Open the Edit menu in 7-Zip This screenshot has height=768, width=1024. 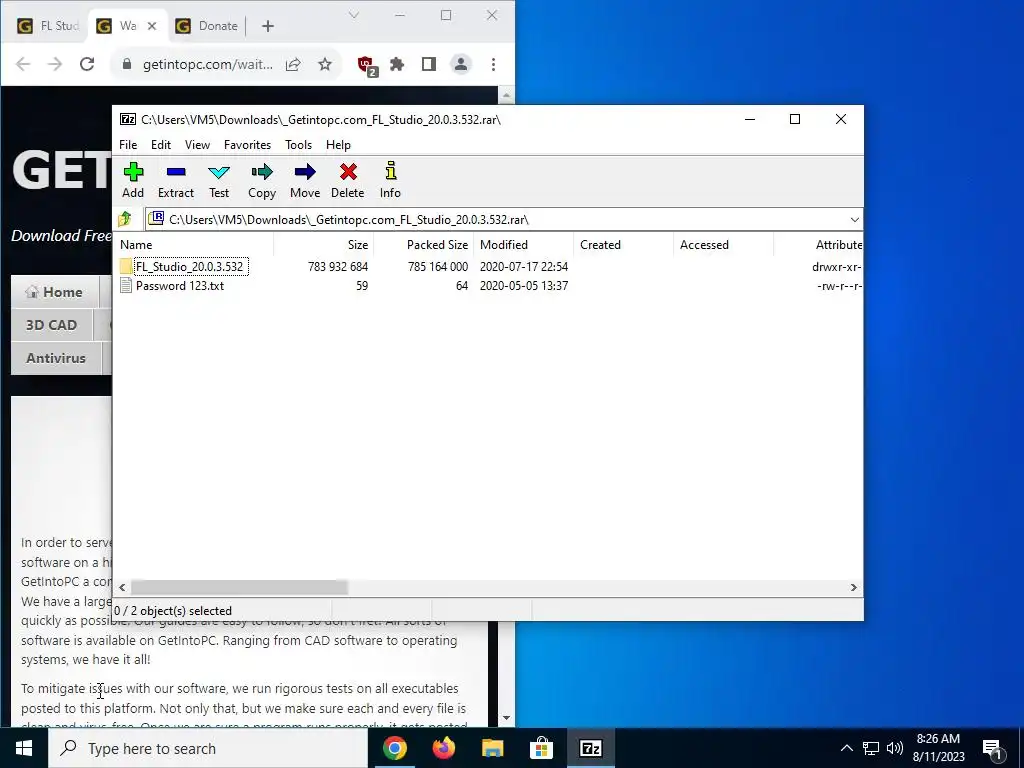161,145
